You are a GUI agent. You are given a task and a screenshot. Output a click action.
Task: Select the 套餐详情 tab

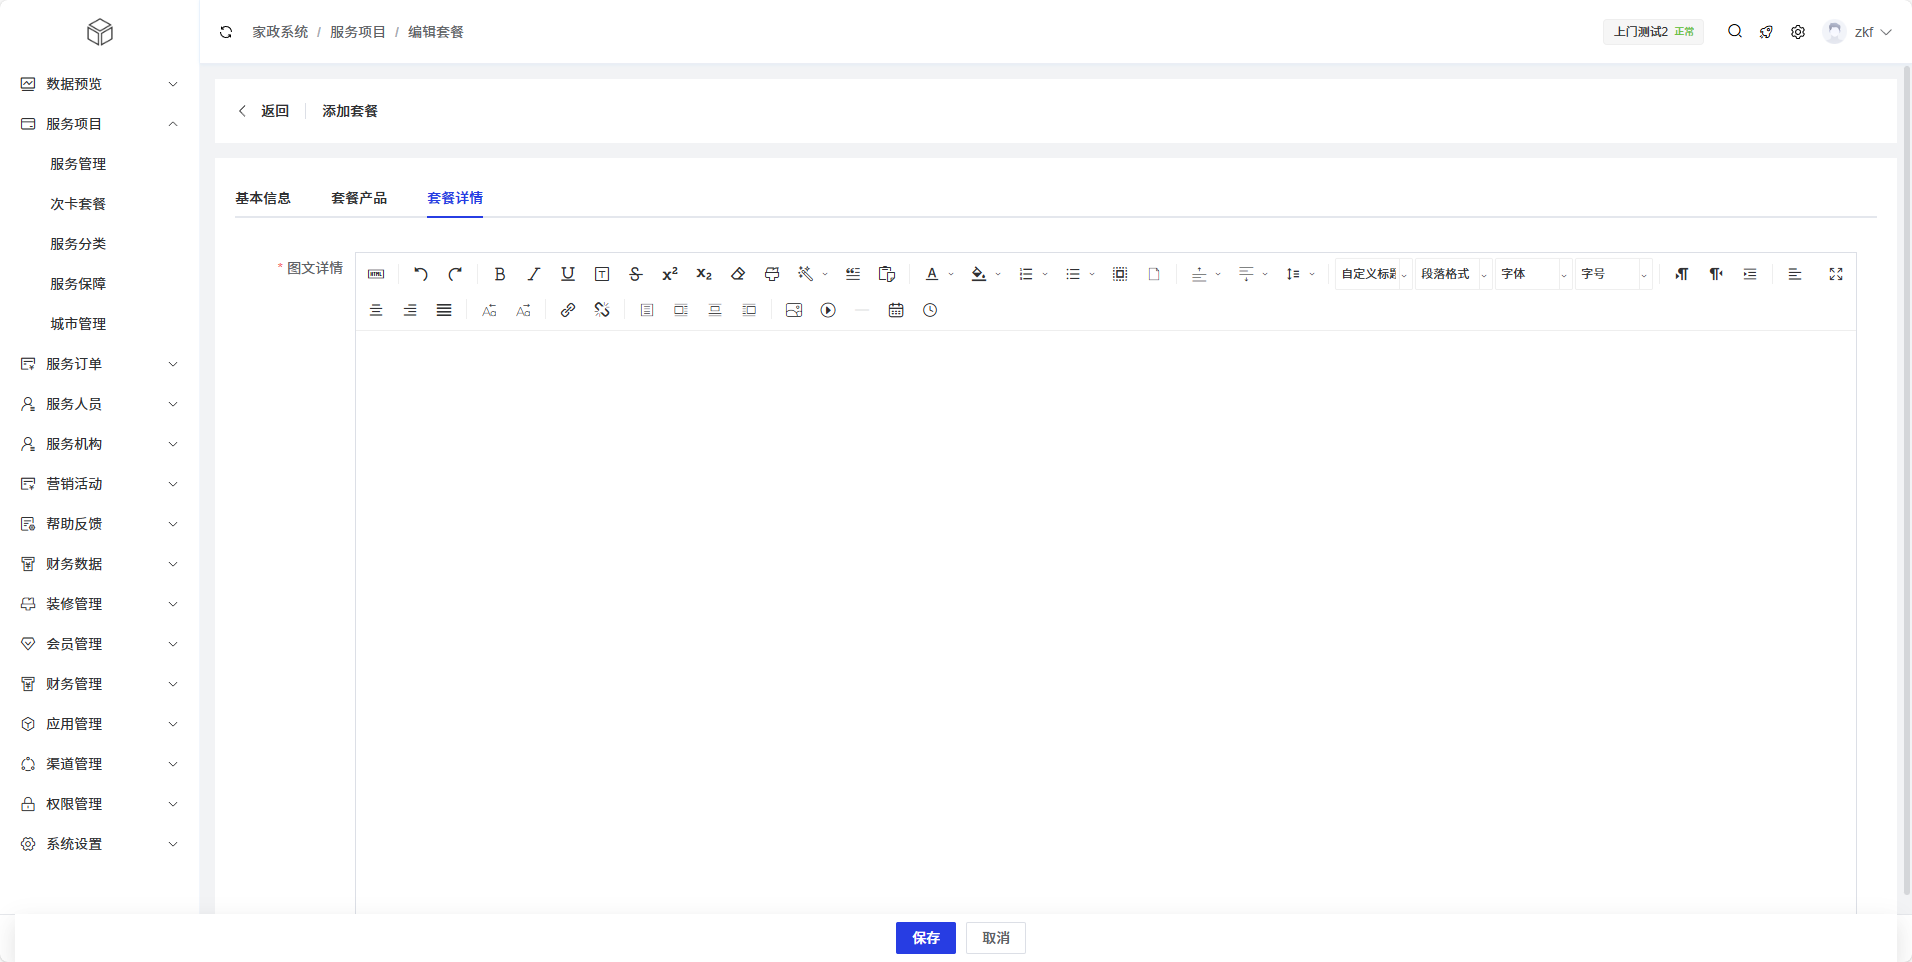pos(455,198)
